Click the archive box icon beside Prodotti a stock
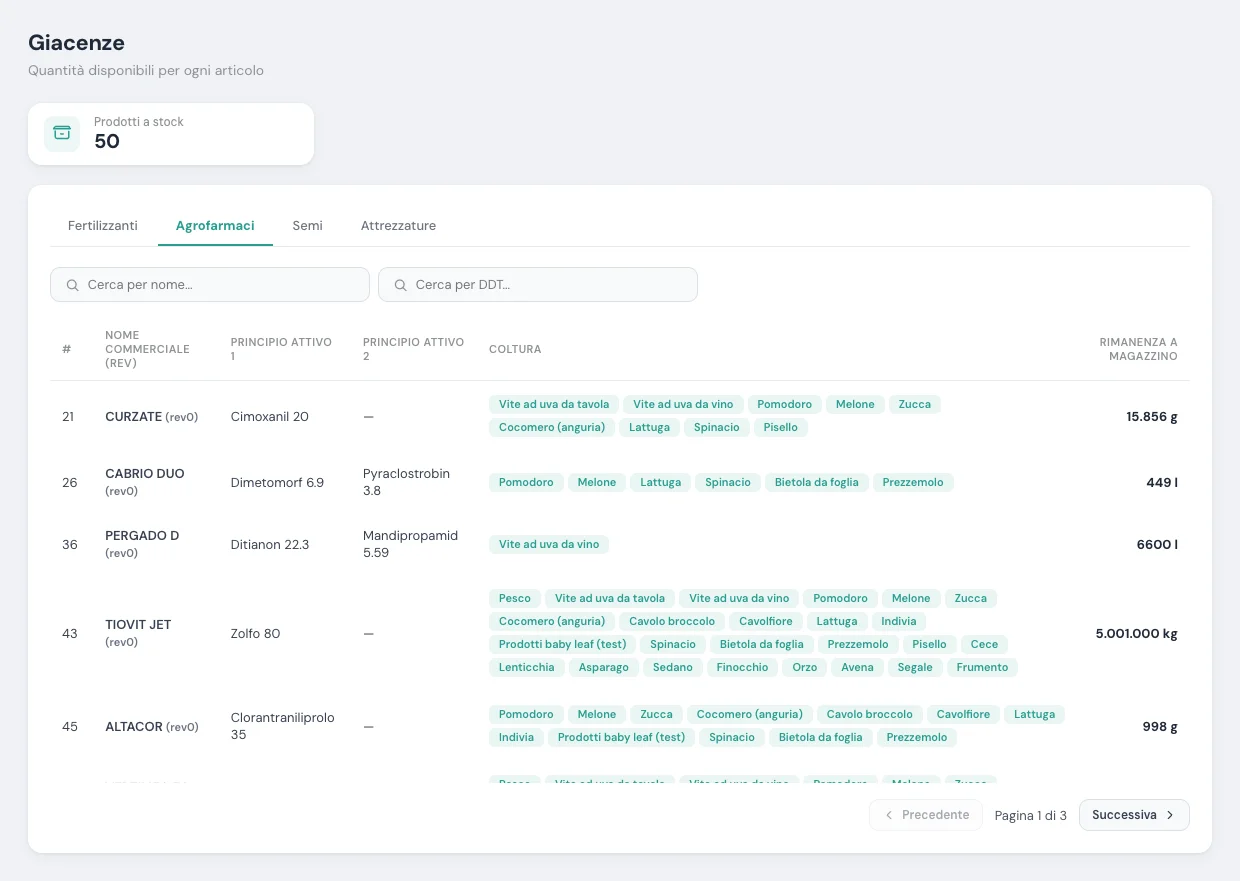Image resolution: width=1240 pixels, height=881 pixels. coord(62,133)
